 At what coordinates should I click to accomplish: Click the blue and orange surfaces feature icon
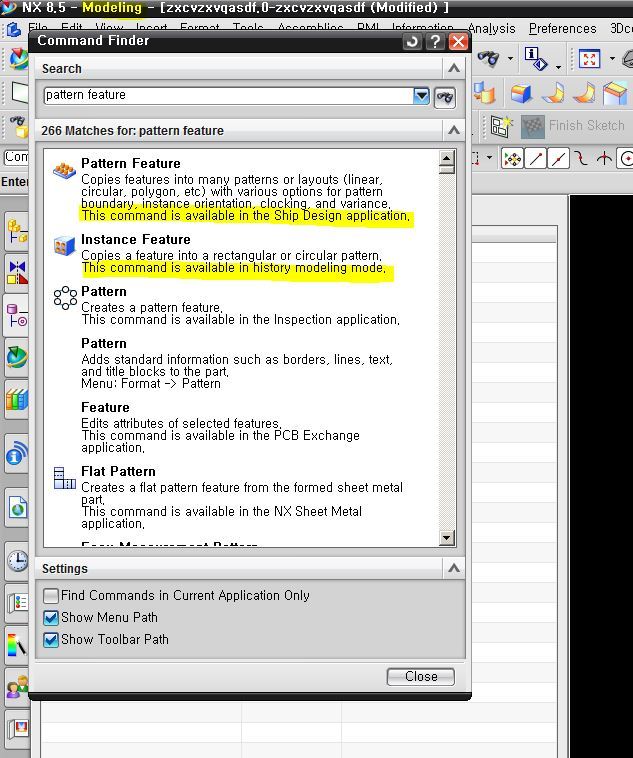pos(485,93)
